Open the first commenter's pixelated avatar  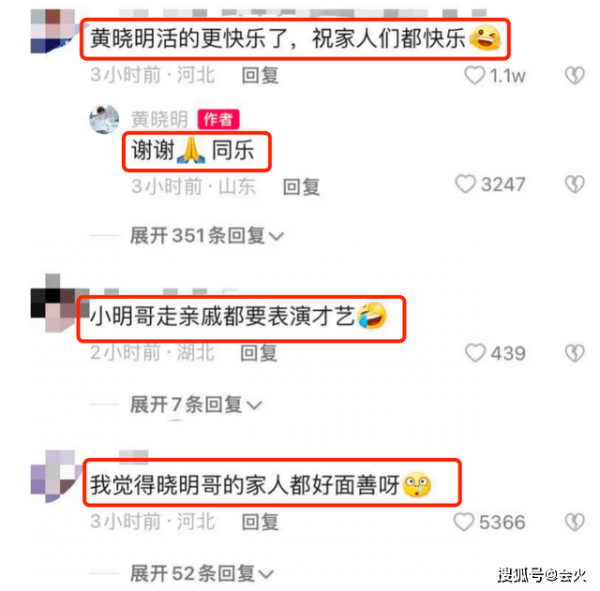click(53, 31)
